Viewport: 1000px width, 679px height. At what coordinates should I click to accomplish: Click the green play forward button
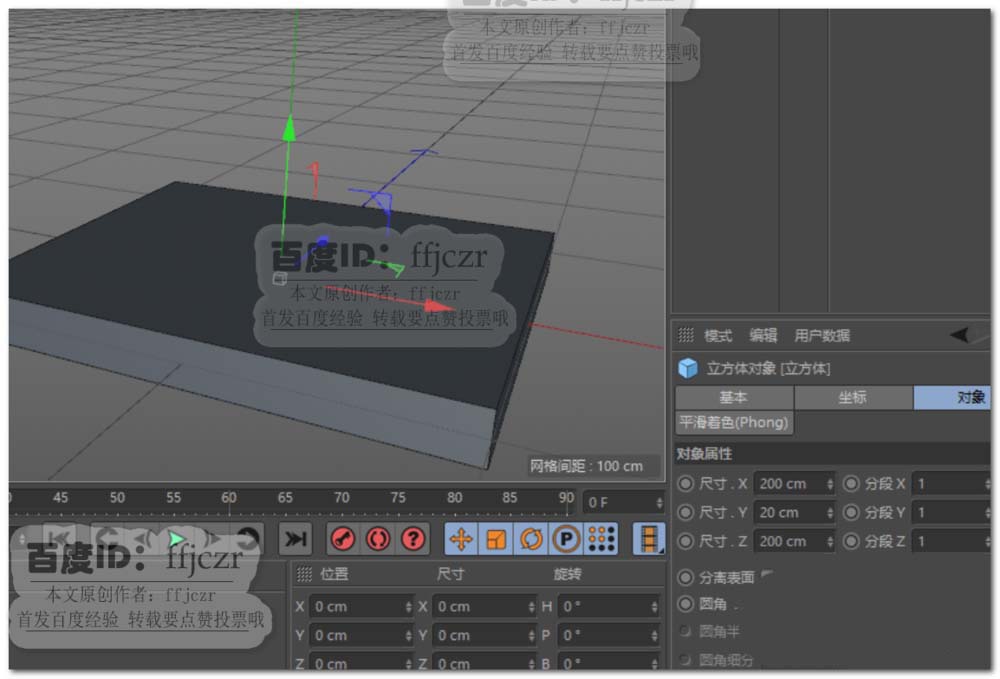point(177,539)
